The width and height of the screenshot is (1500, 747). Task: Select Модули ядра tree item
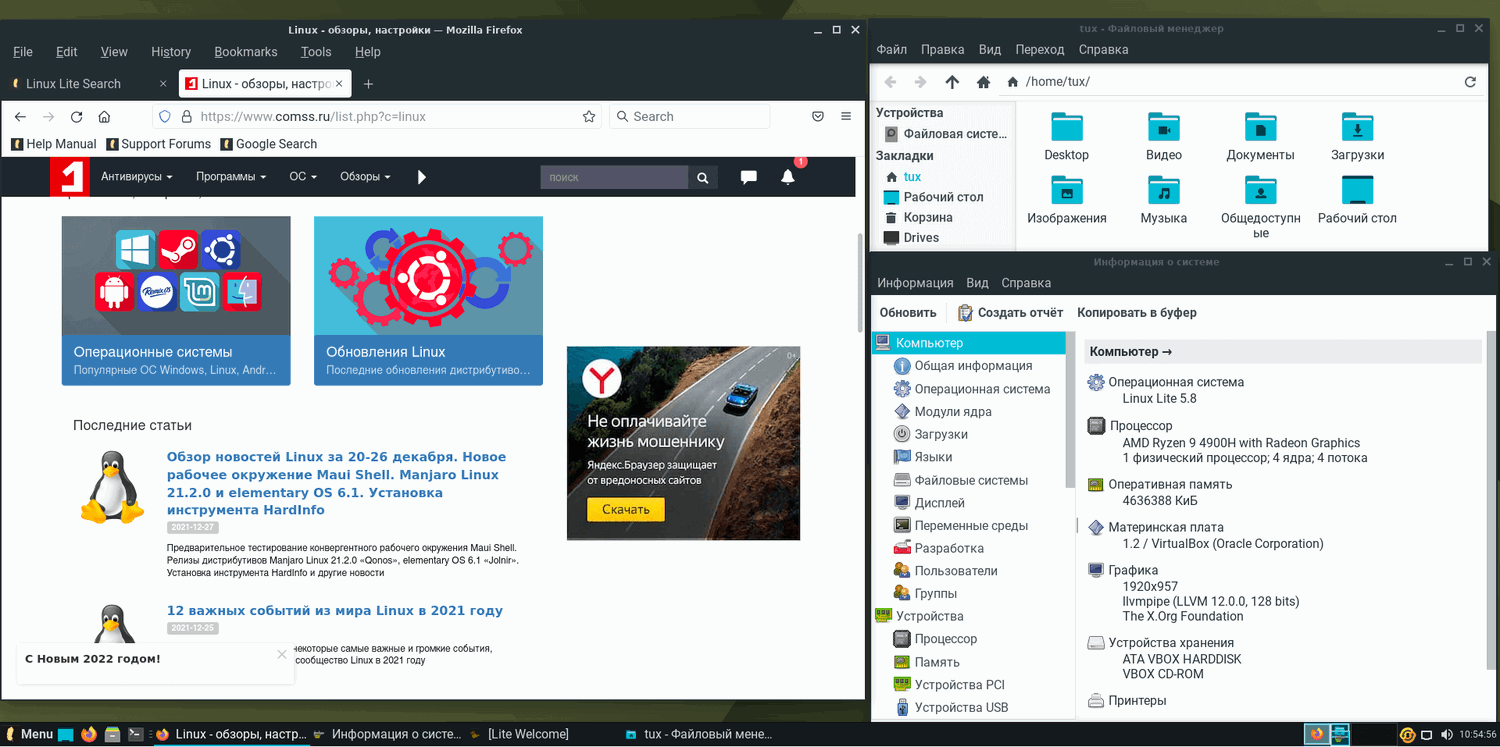[x=942, y=412]
